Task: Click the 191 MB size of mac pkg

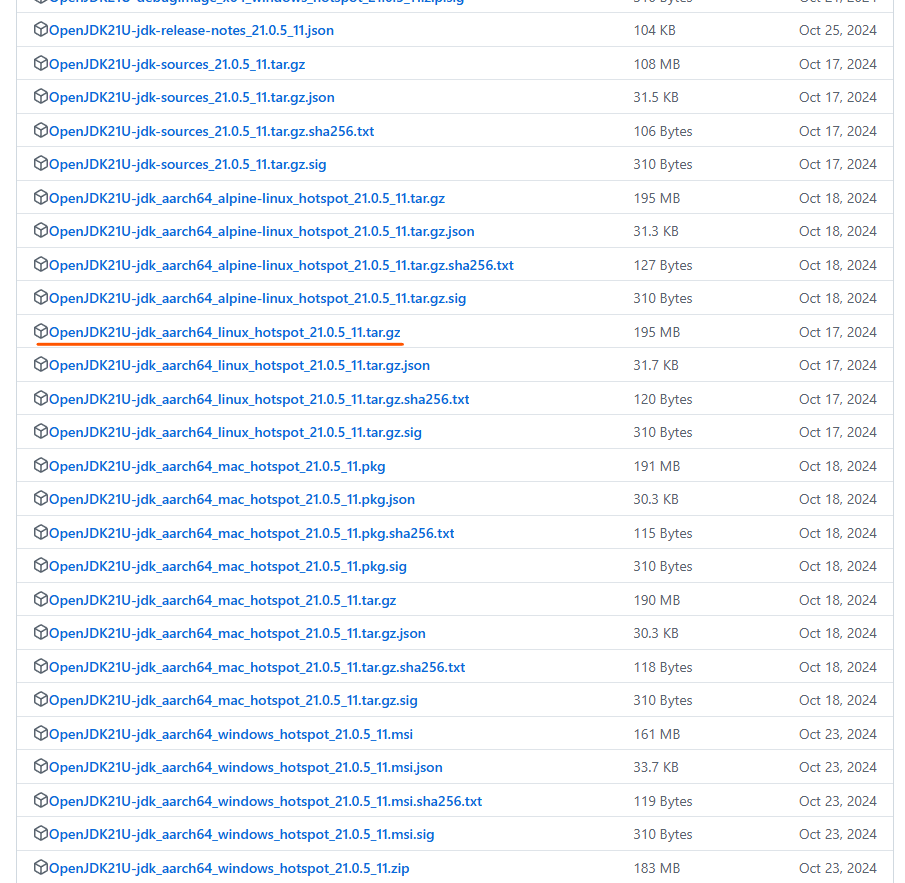Action: click(657, 466)
